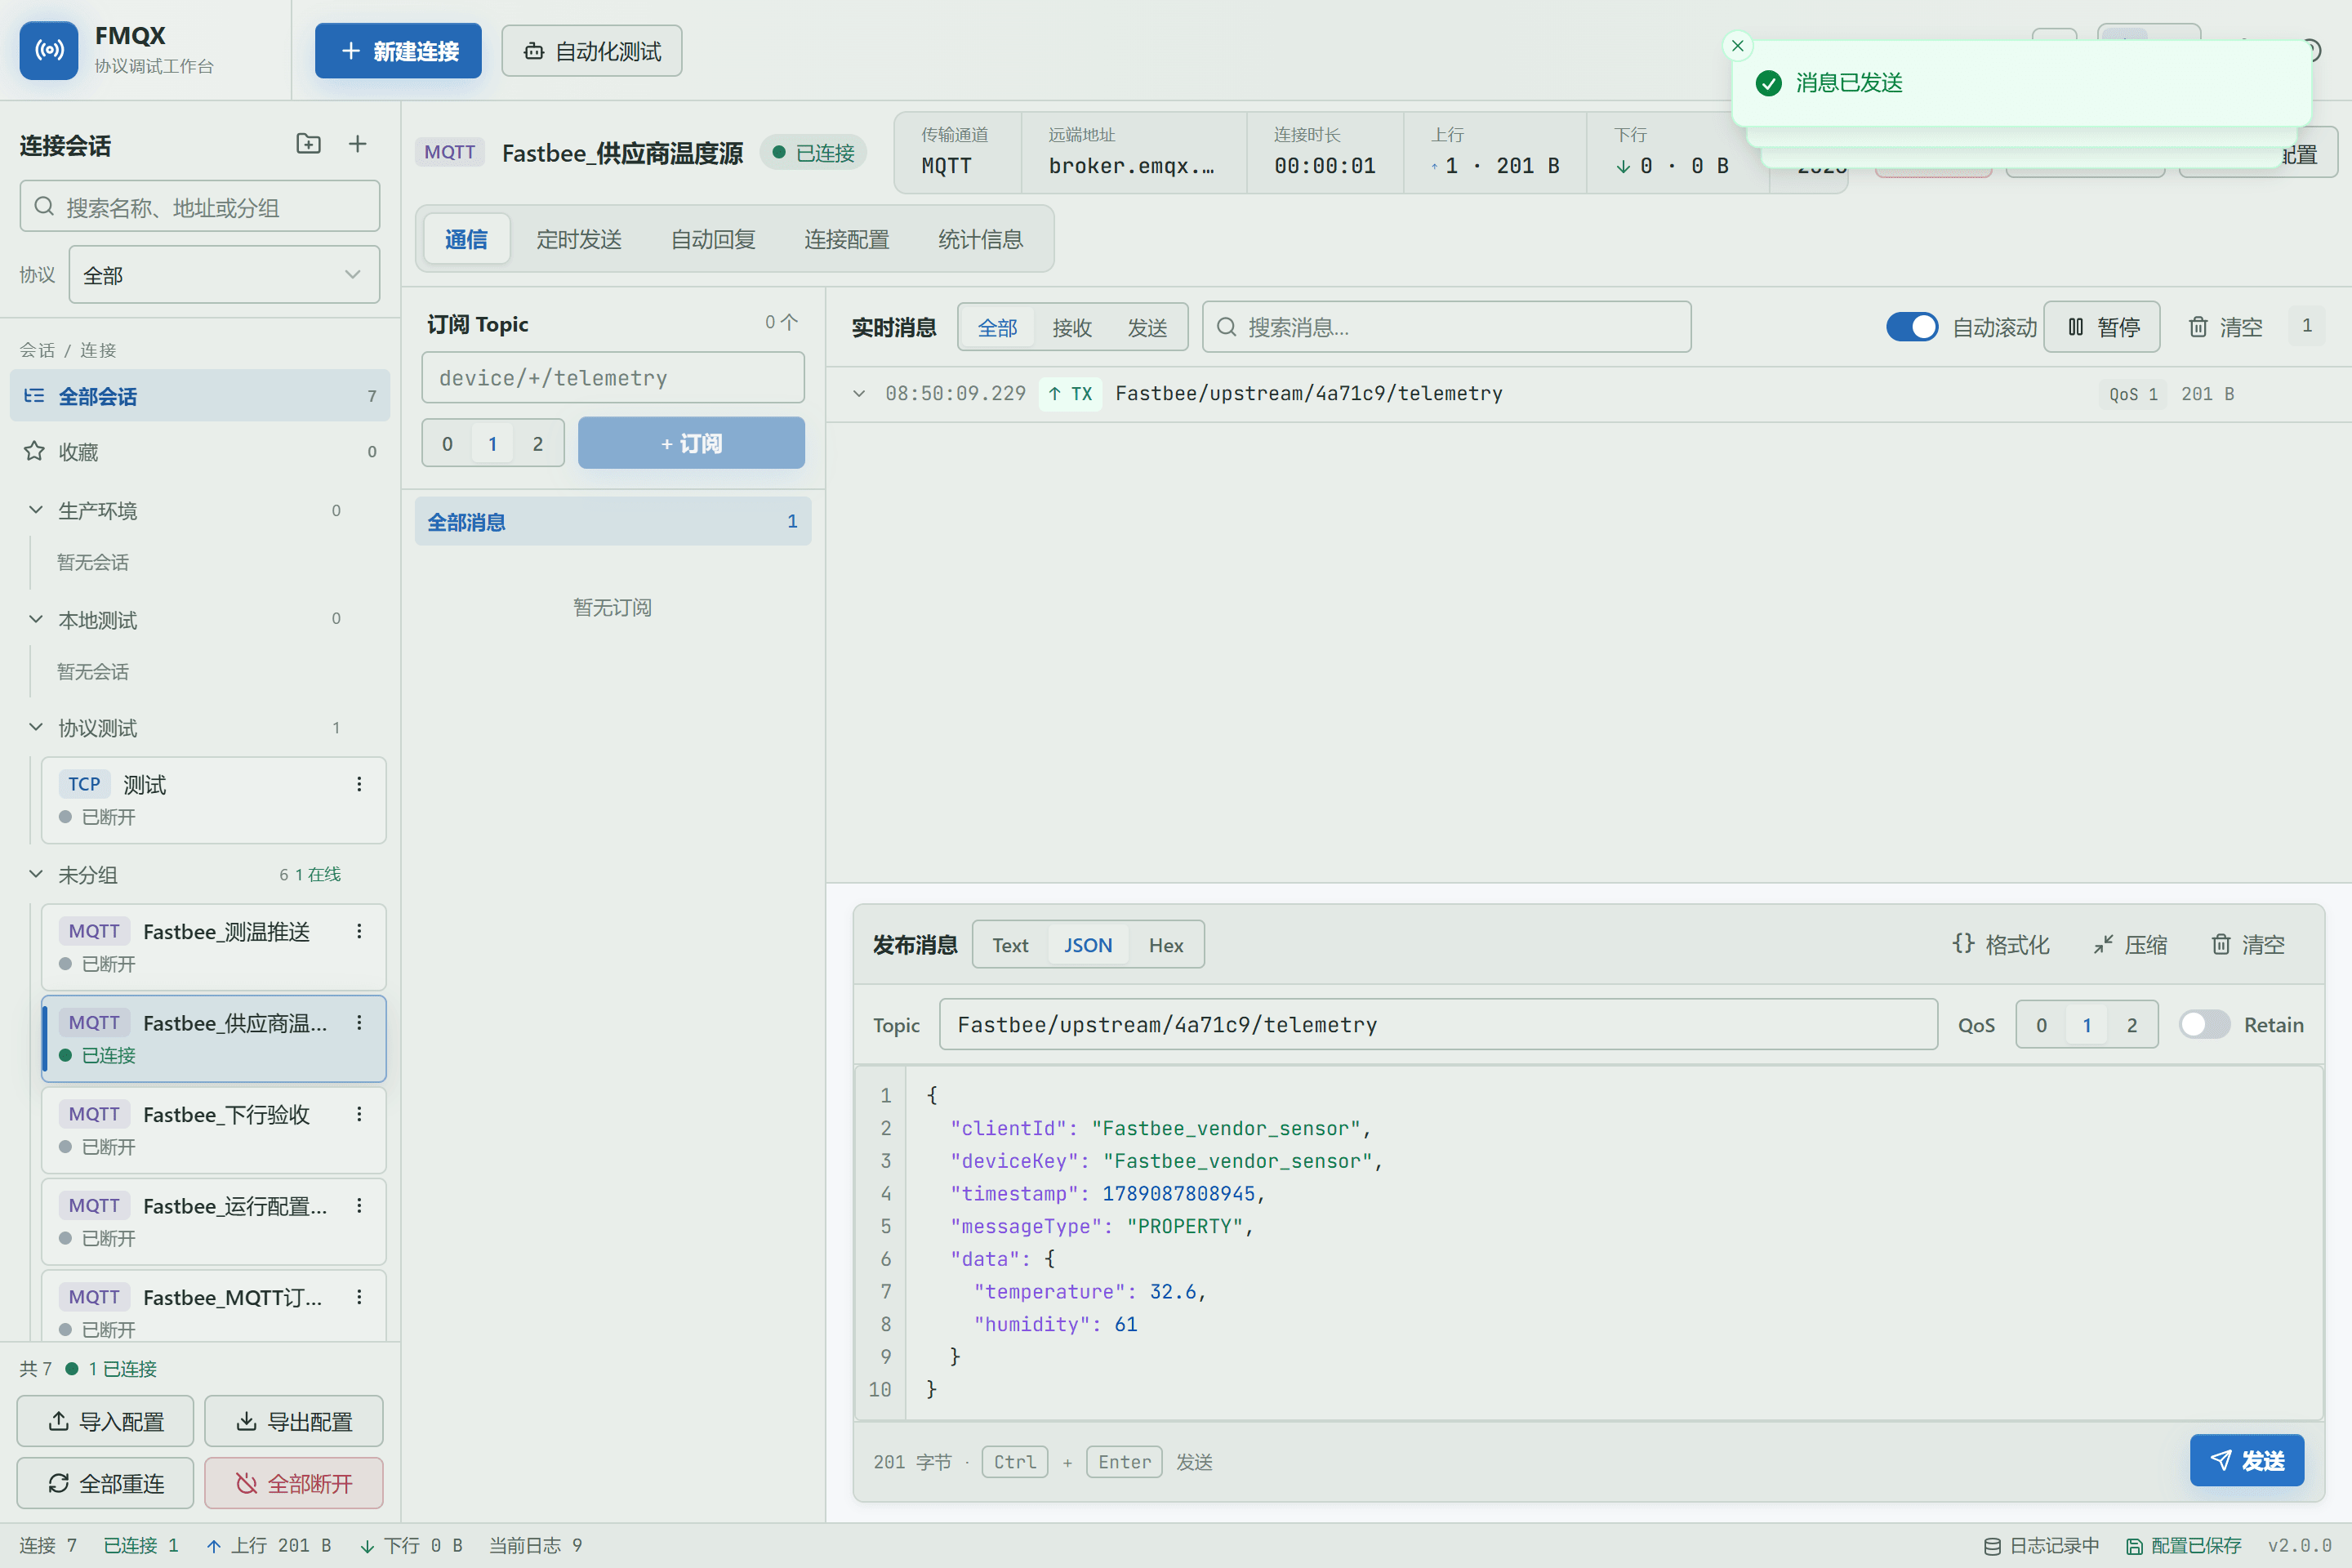Screen dimensions: 2352x1568
Task: Toggle the 自动滚动 switch
Action: 1912,327
